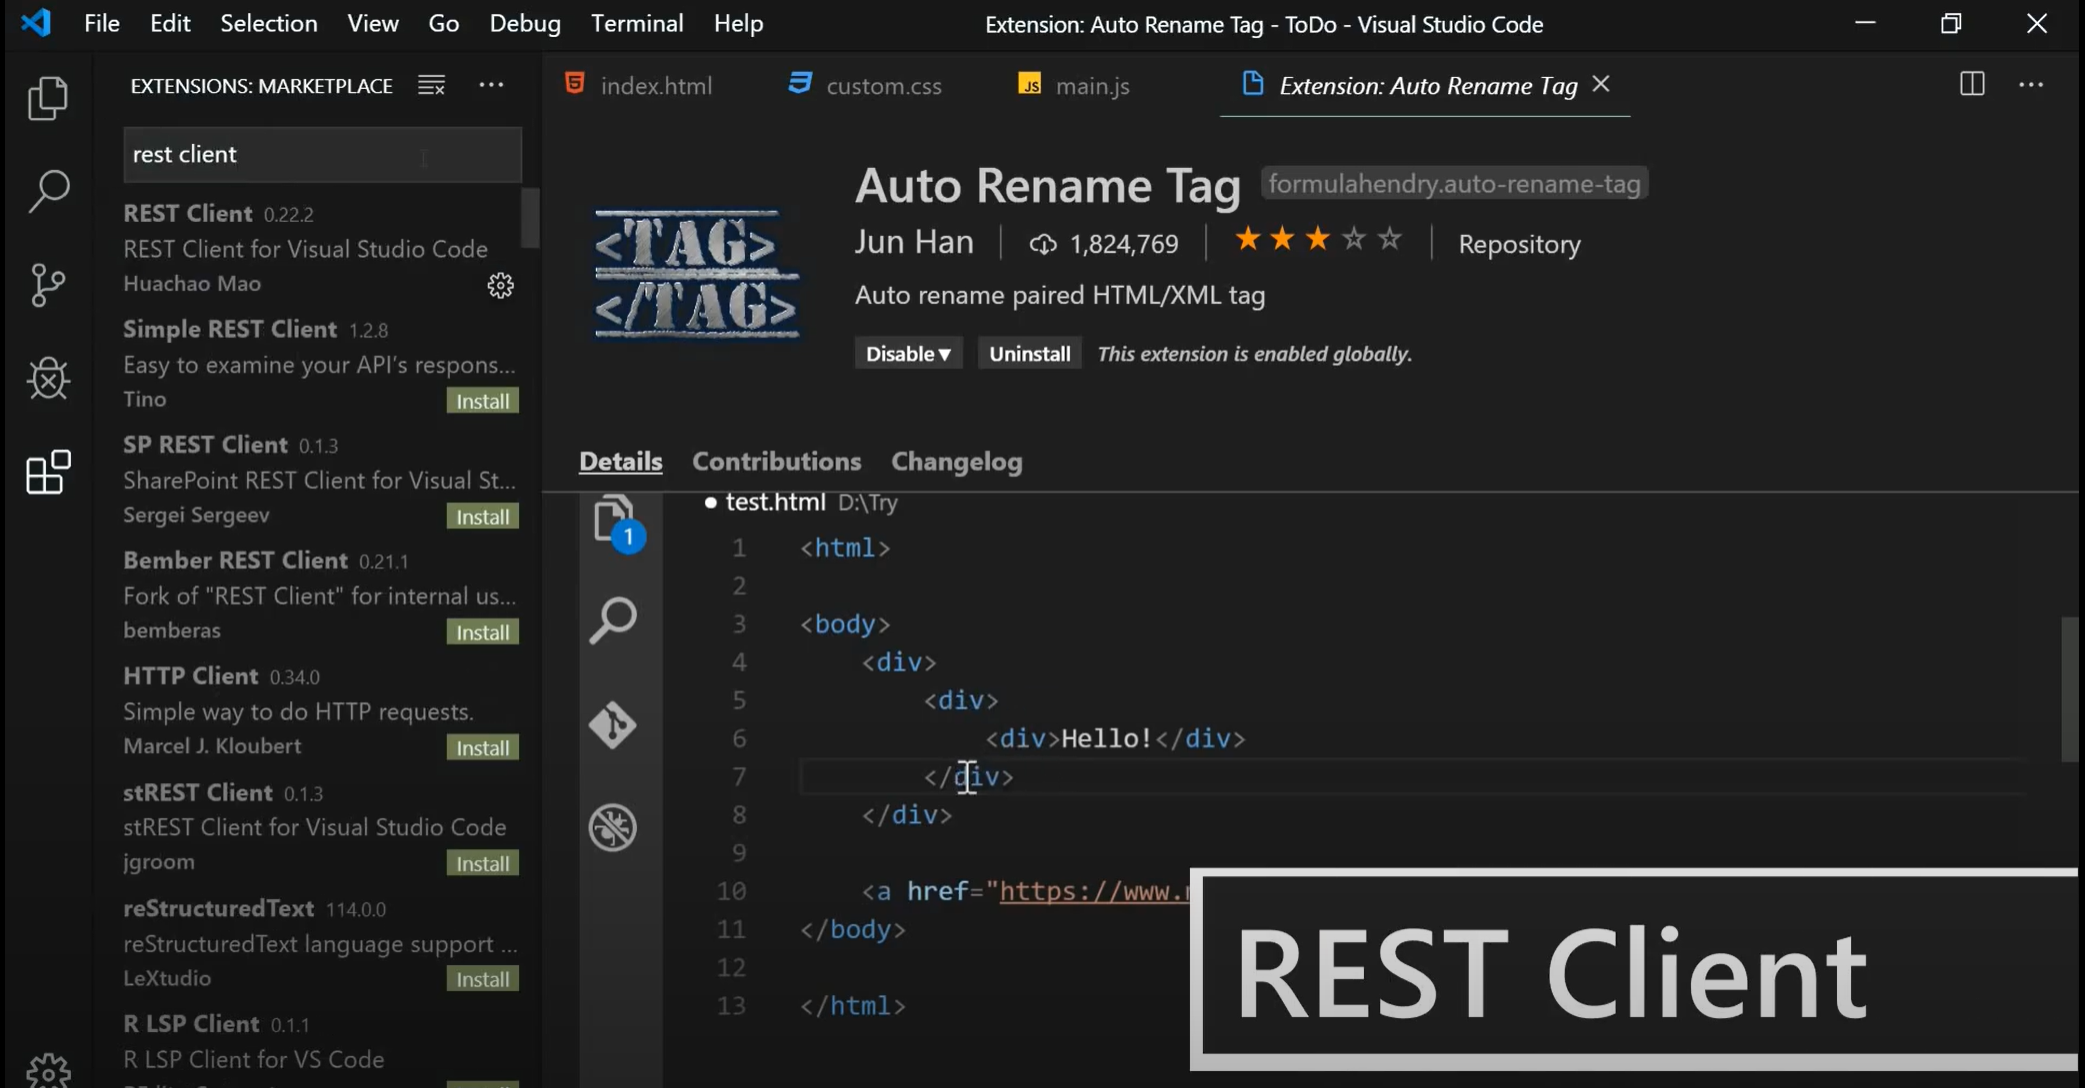This screenshot has width=2085, height=1088.
Task: Click the star rating of Auto Rename Tag
Action: point(1317,240)
